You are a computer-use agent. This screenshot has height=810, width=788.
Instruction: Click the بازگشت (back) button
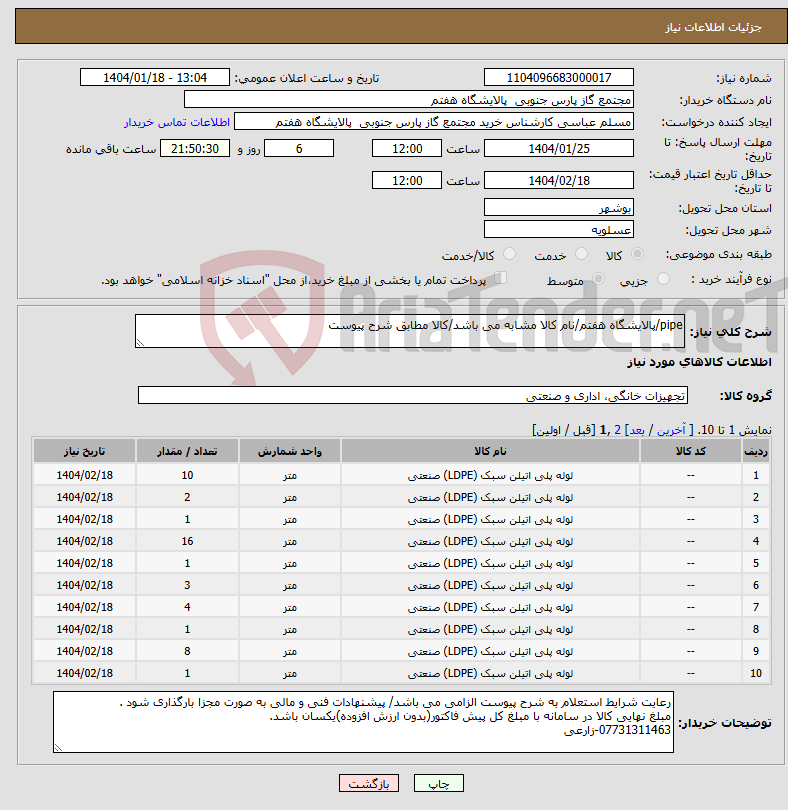pyautogui.click(x=369, y=783)
